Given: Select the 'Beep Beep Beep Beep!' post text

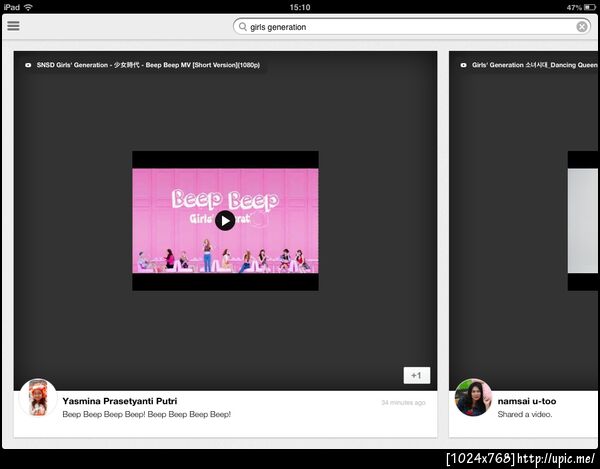Looking at the screenshot, I should click(147, 414).
